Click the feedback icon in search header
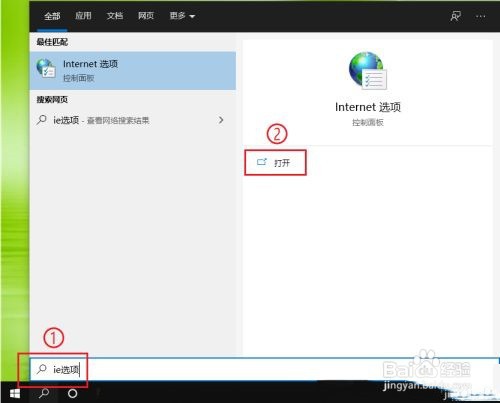 point(456,16)
